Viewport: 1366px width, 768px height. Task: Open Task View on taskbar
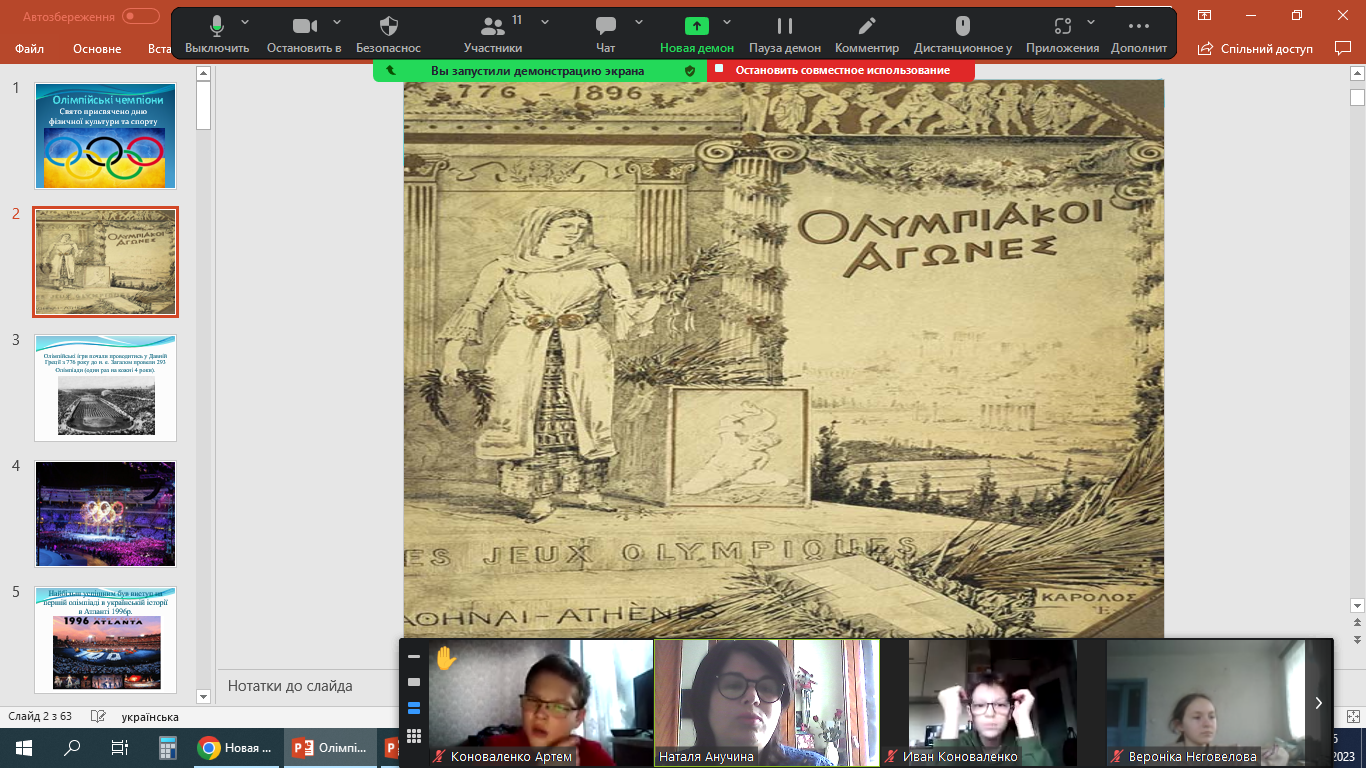(x=120, y=748)
